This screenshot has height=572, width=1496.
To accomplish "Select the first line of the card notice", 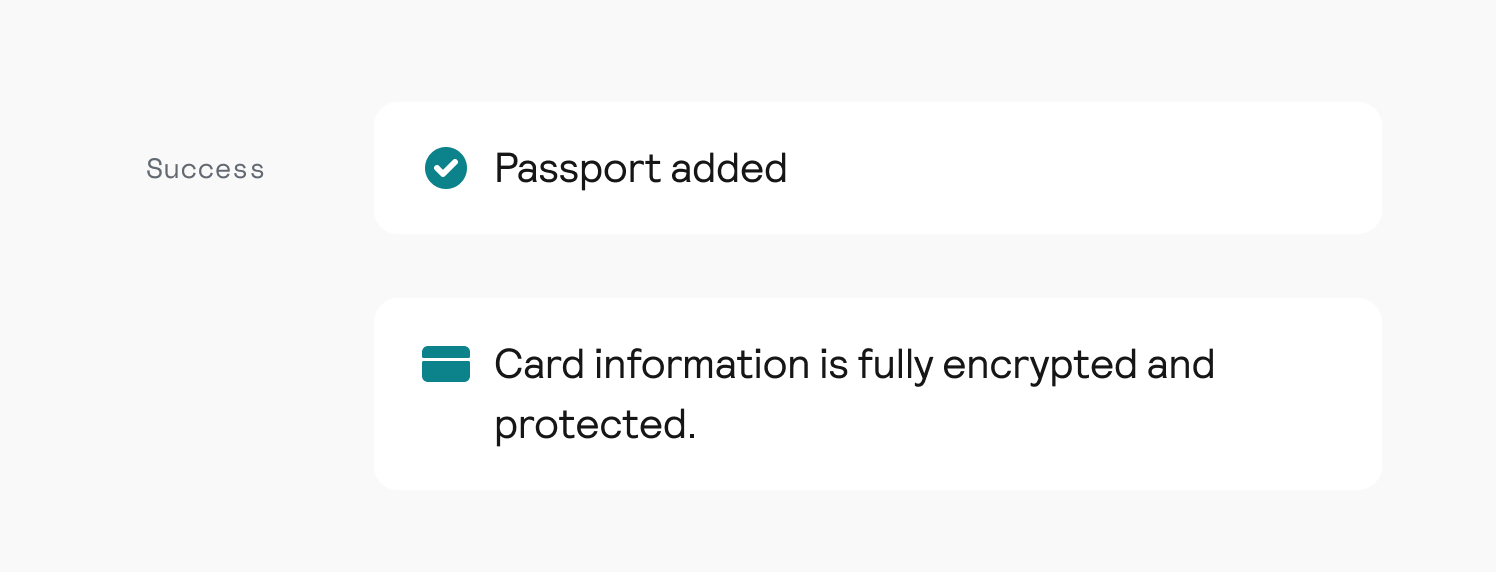I will pos(854,364).
